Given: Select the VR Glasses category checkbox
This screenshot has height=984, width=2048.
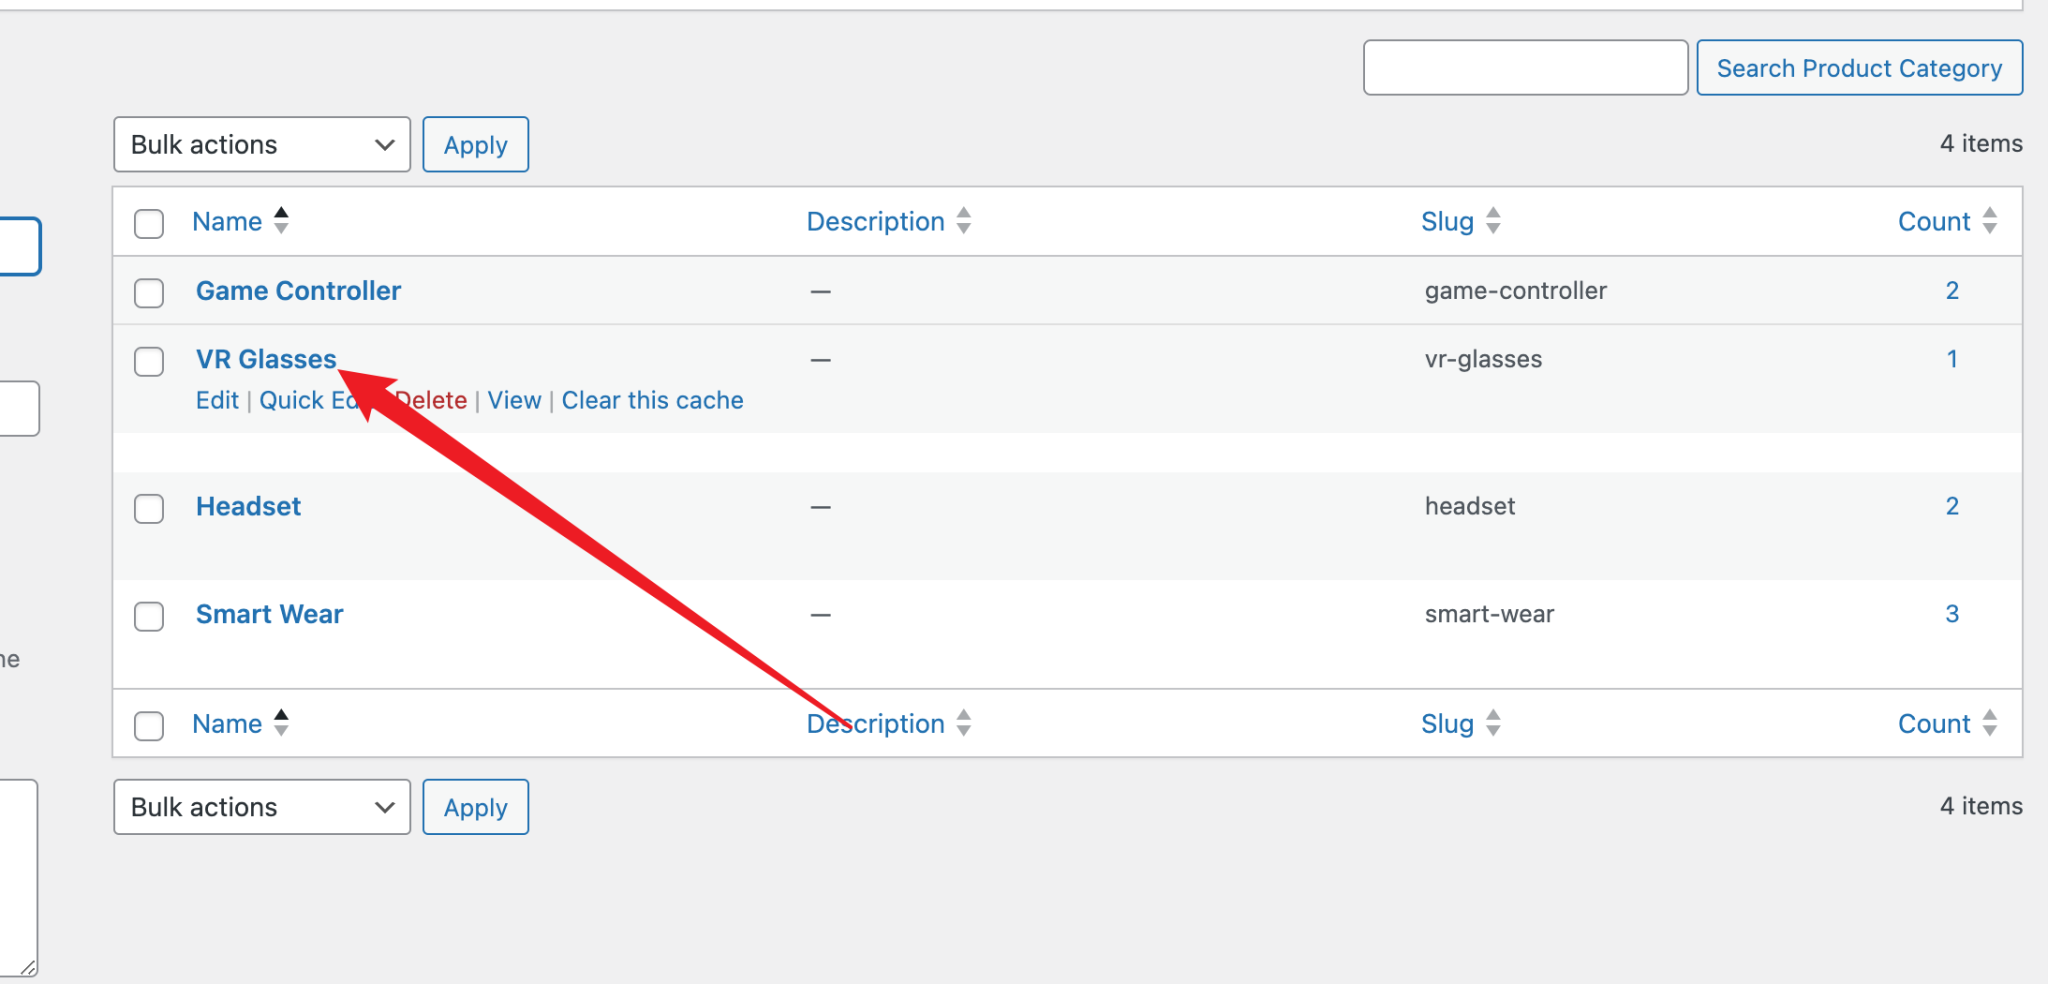Looking at the screenshot, I should [149, 361].
